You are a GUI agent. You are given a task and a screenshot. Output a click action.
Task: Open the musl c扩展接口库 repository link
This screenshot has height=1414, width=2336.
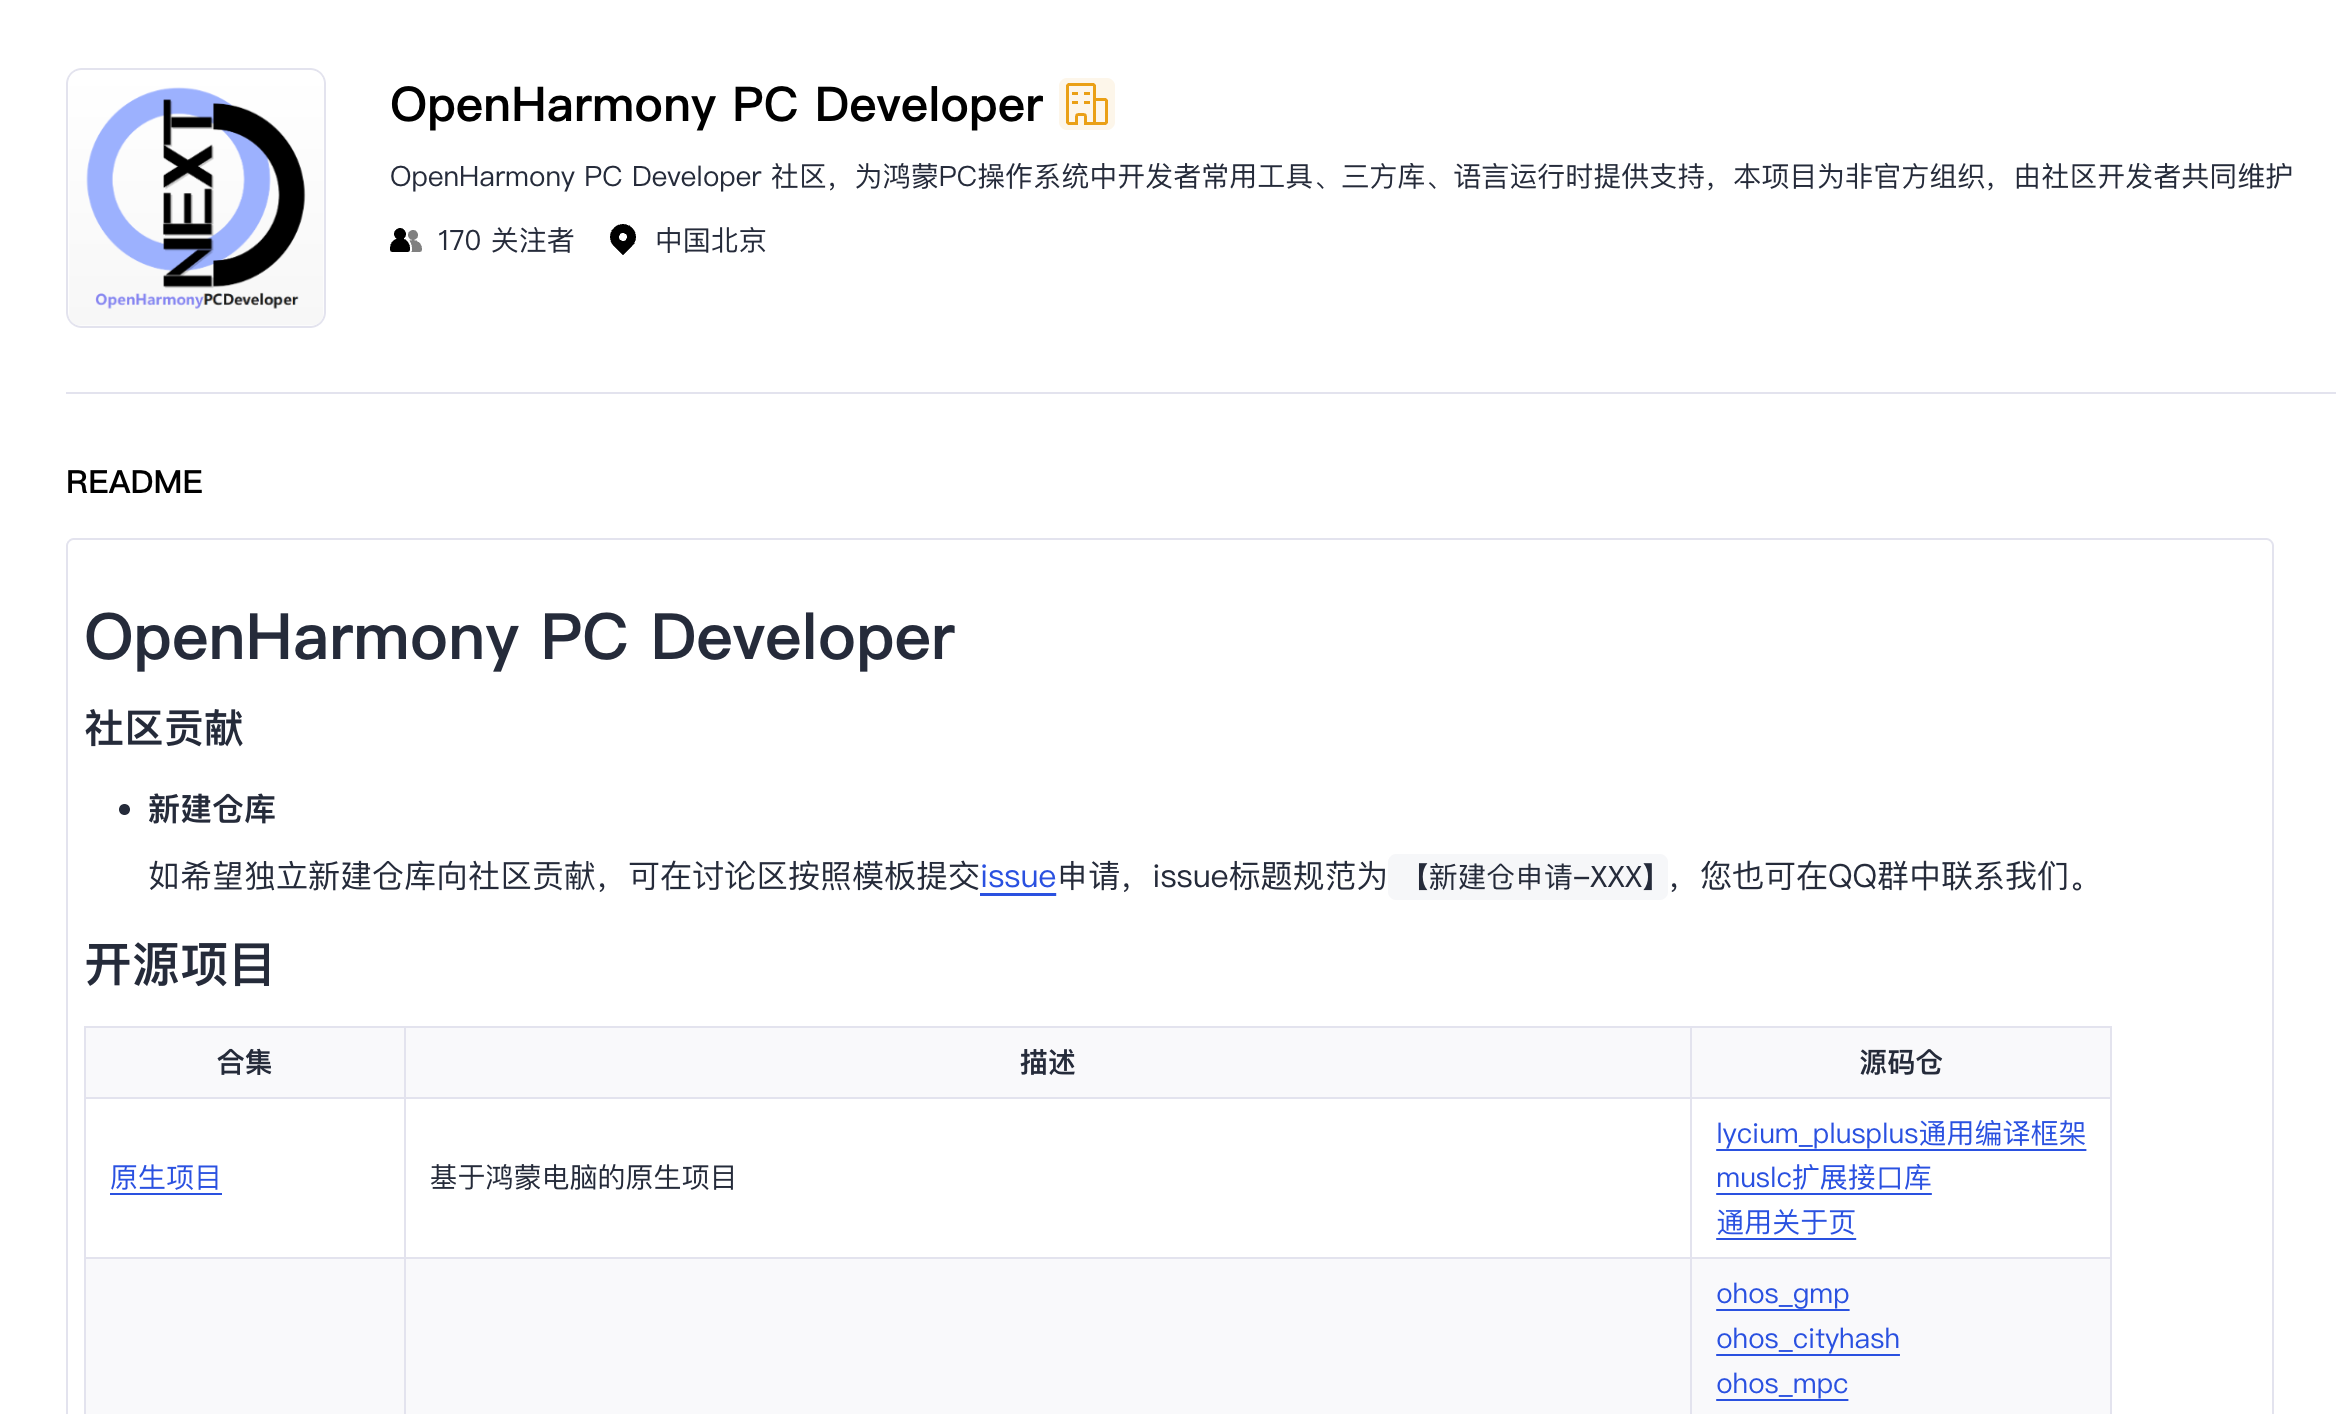(1823, 1178)
